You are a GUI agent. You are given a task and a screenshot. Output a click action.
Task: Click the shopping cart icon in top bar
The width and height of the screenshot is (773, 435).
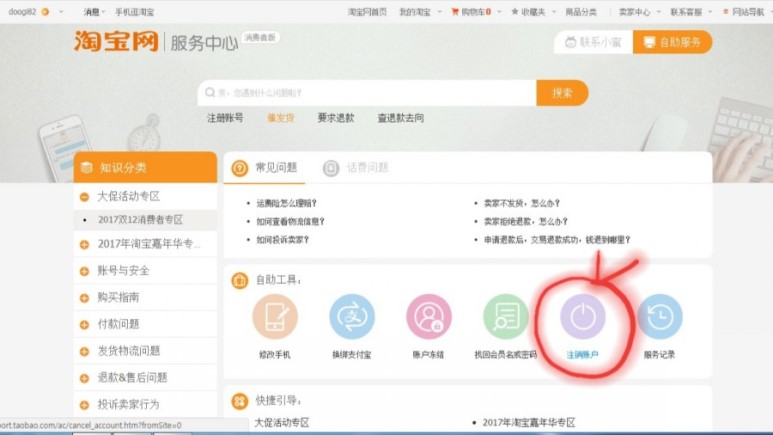(455, 12)
